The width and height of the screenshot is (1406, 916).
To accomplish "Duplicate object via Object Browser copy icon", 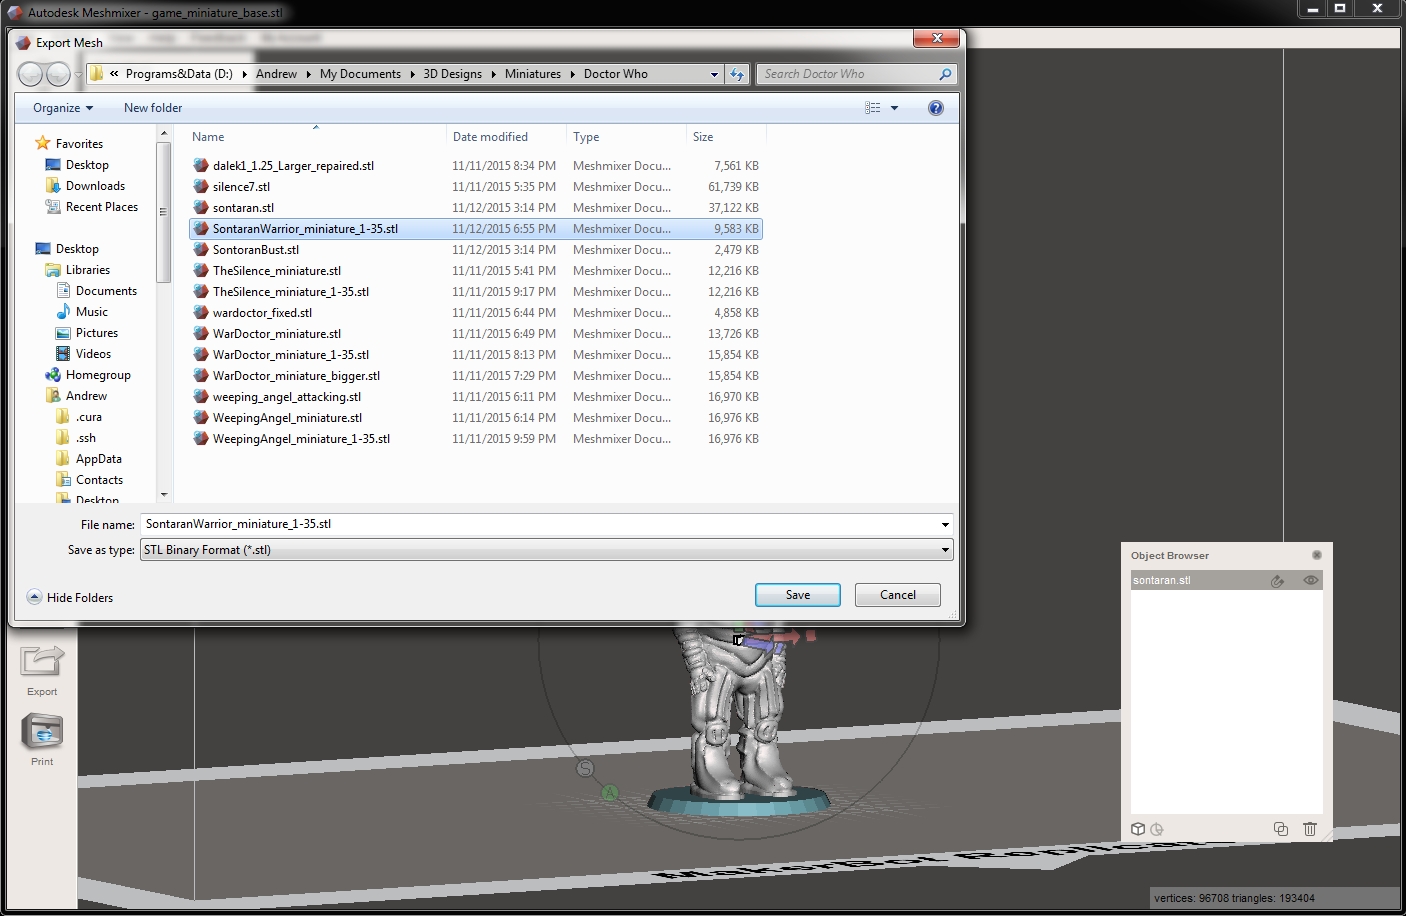I will tap(1281, 829).
